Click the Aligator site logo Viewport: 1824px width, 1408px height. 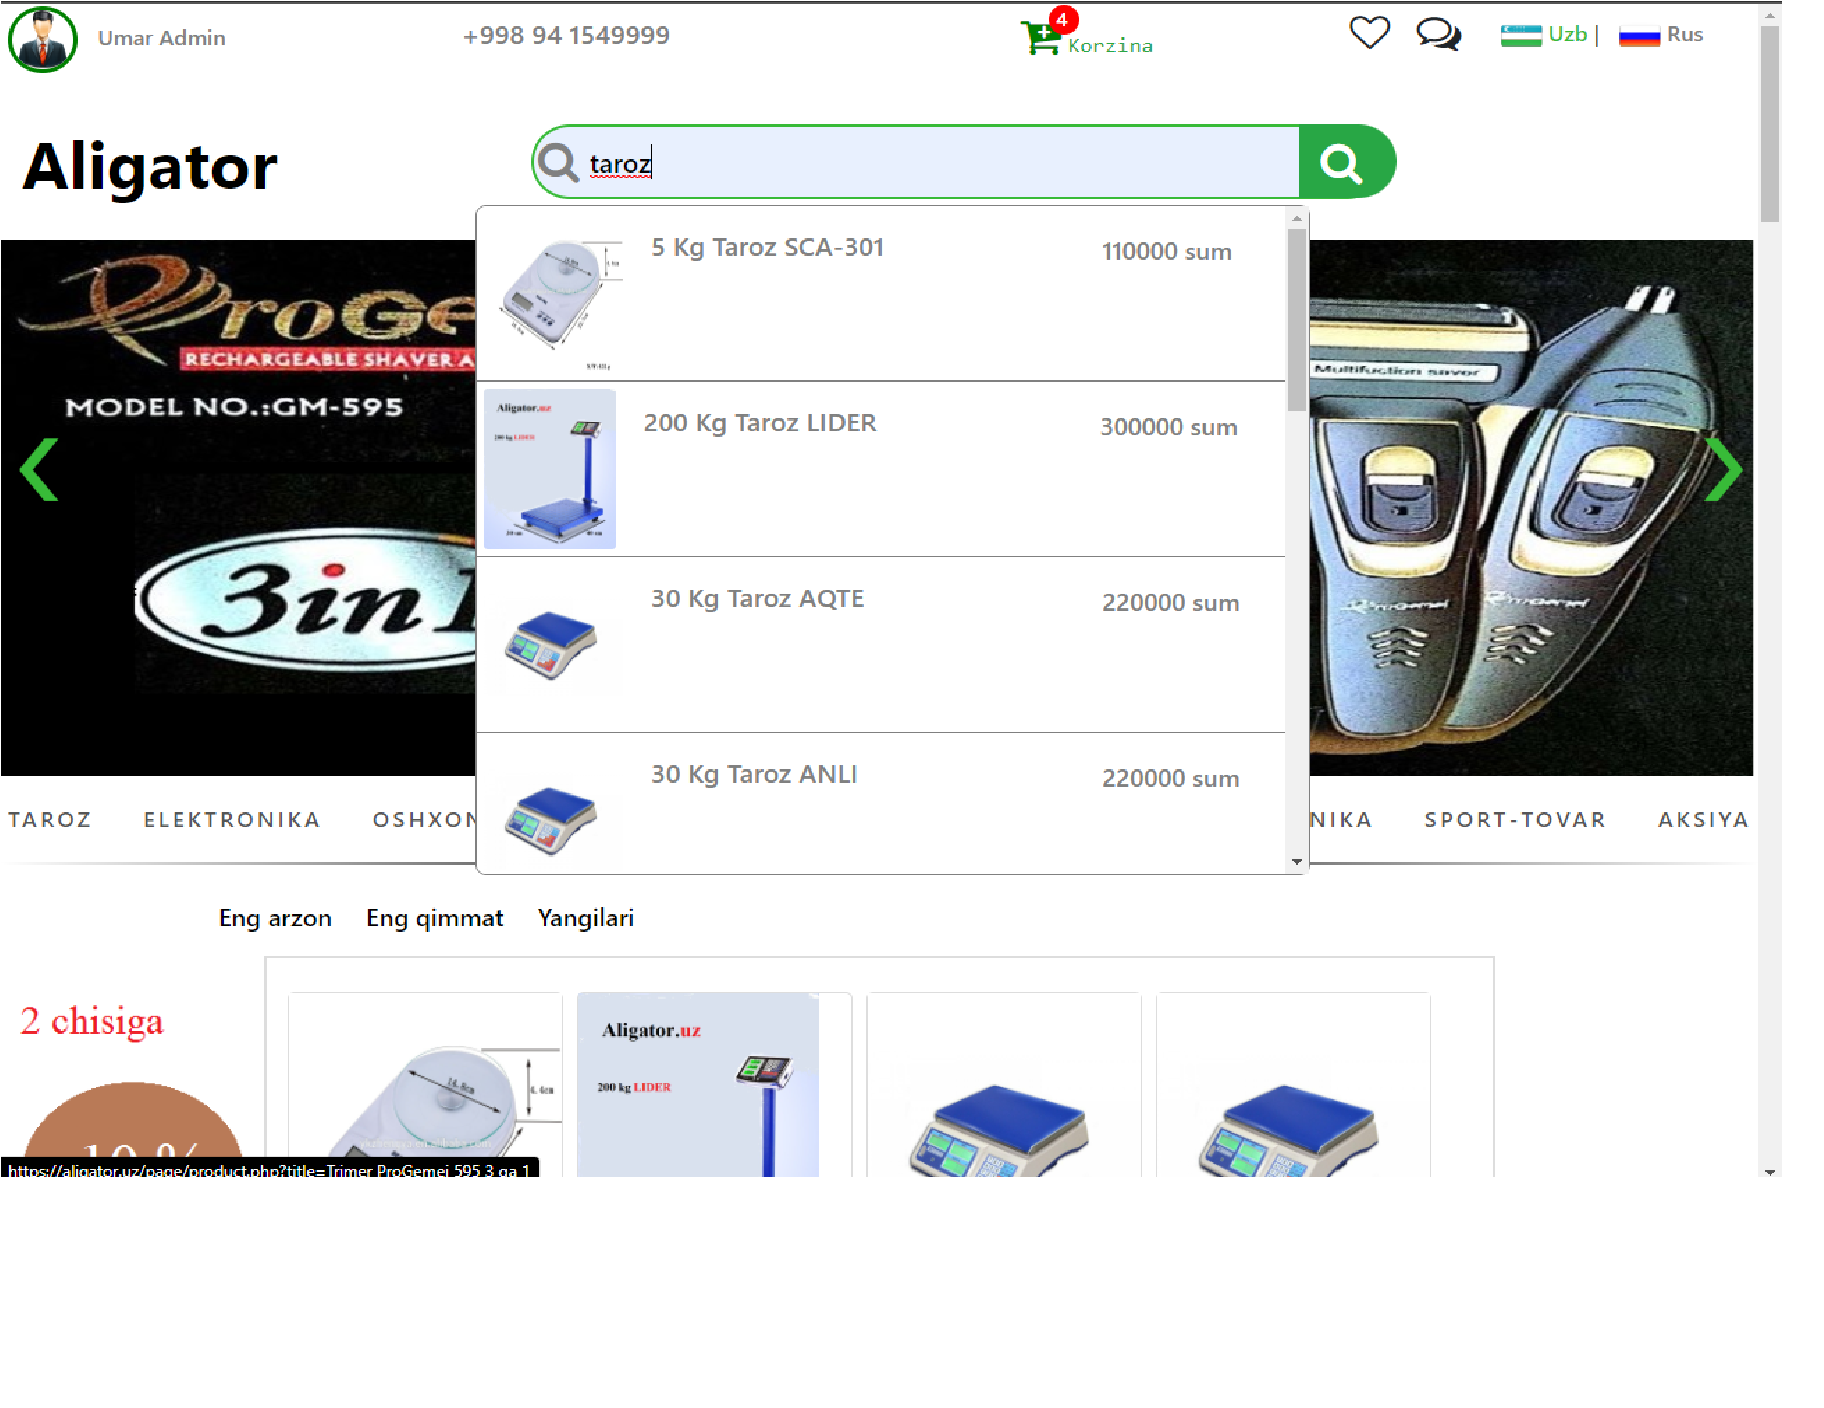click(x=150, y=166)
